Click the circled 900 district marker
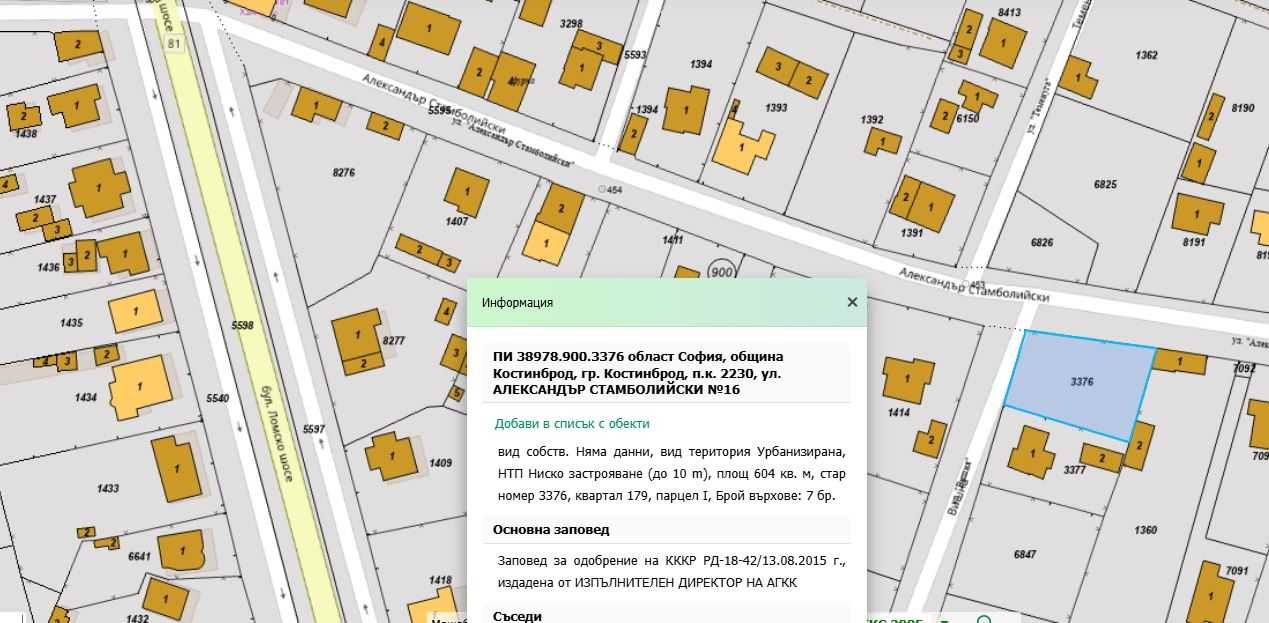 pos(721,271)
